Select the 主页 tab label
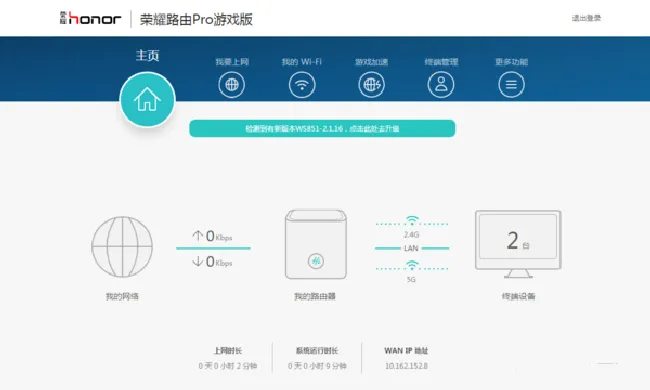 tap(148, 55)
